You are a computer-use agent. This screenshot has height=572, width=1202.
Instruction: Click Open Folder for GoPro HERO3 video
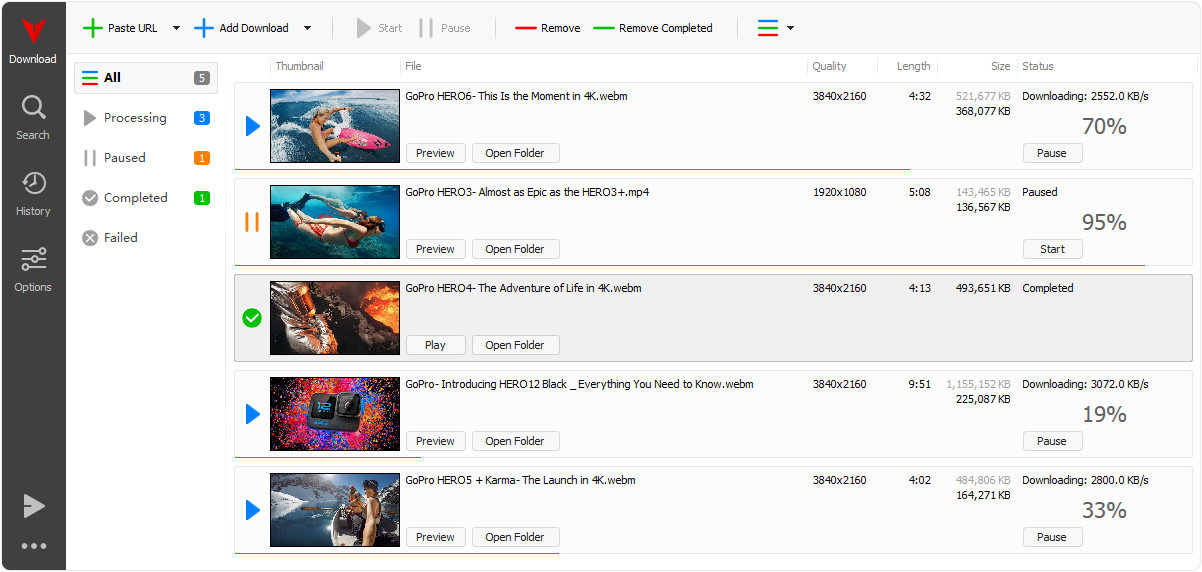[515, 249]
